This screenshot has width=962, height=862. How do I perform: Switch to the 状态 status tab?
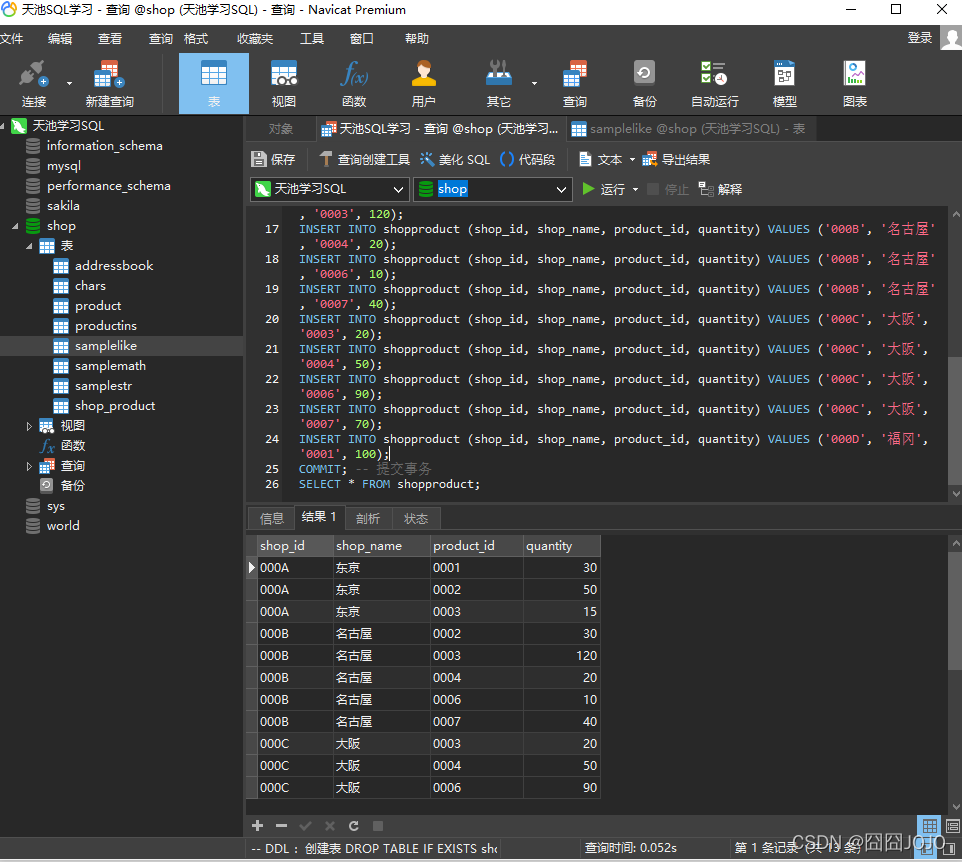coord(415,518)
